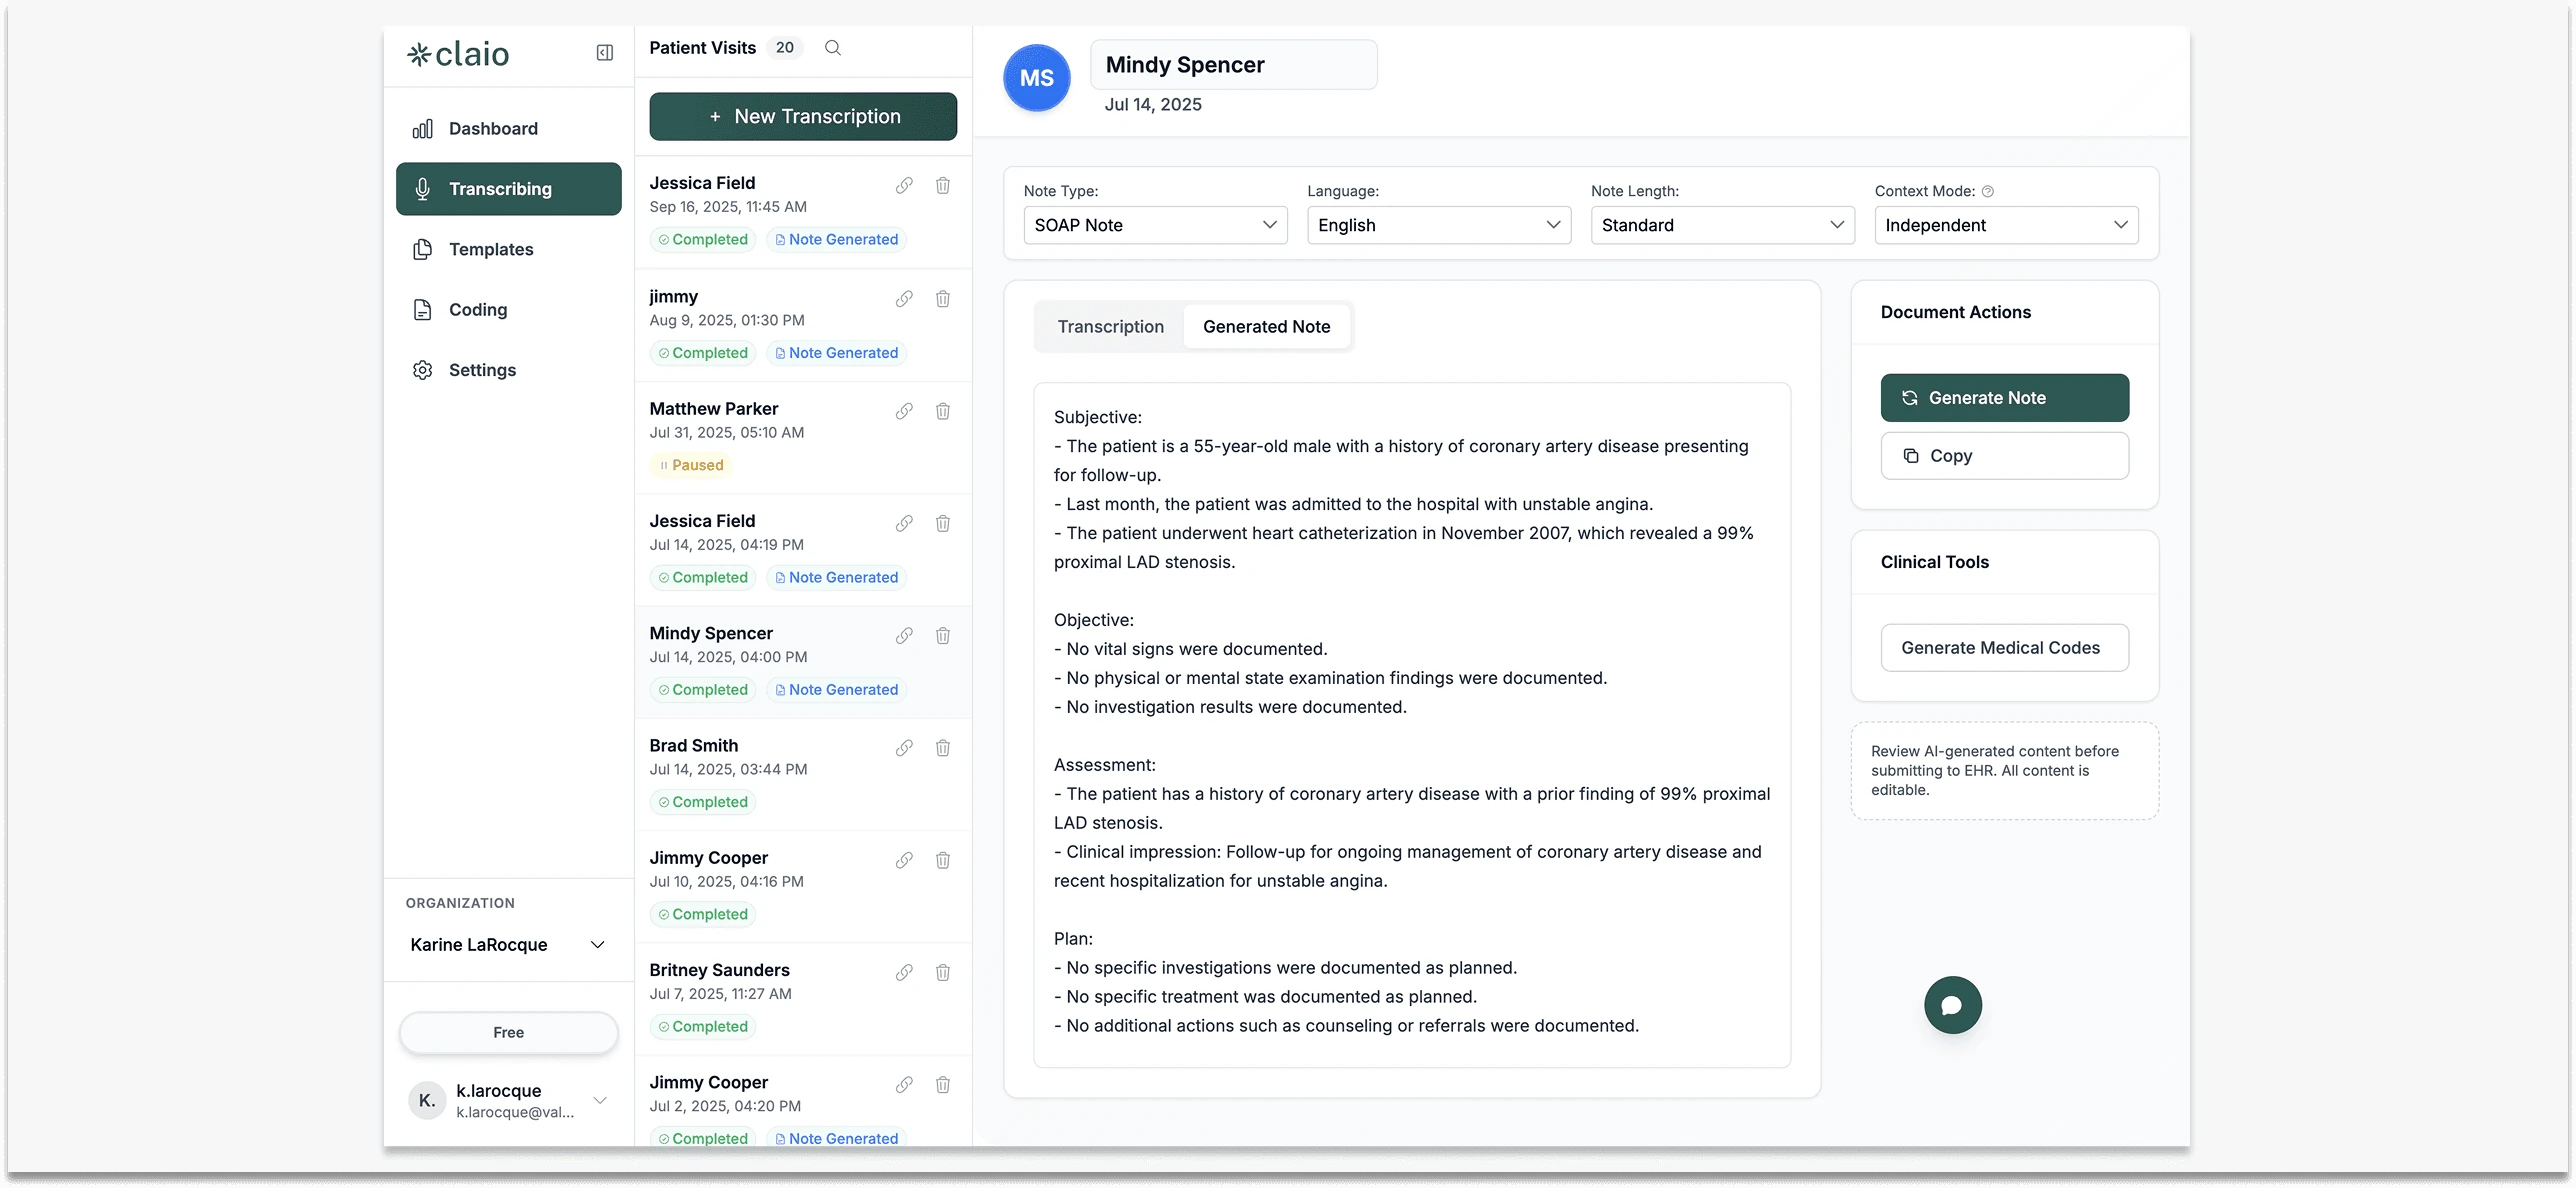The image size is (2576, 1188).
Task: Delete Matthew Parker visit with trash icon
Action: [x=942, y=411]
